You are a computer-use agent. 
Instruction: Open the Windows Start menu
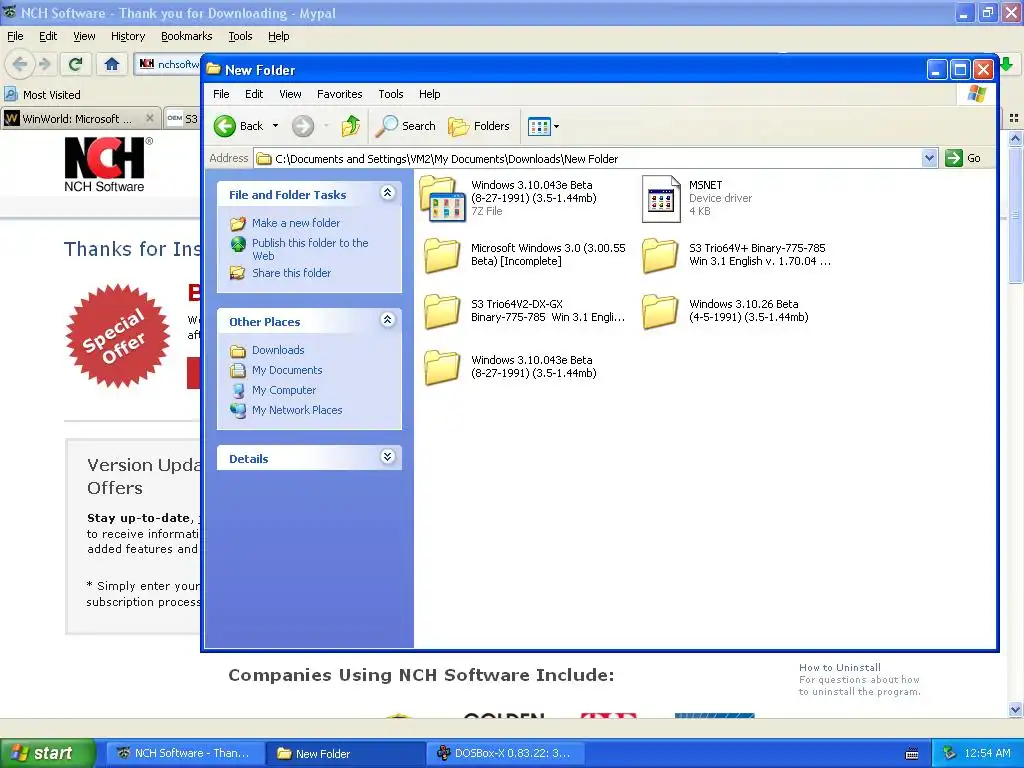(48, 753)
